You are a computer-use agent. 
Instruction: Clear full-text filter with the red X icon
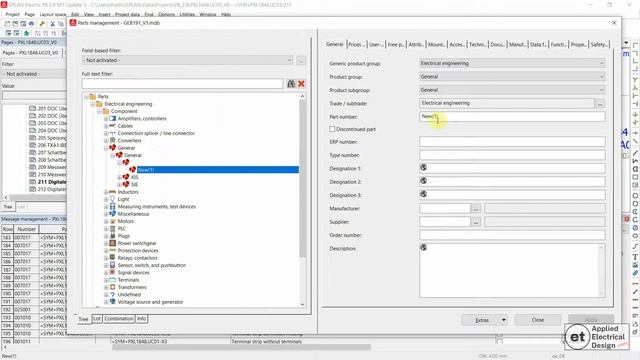301,84
